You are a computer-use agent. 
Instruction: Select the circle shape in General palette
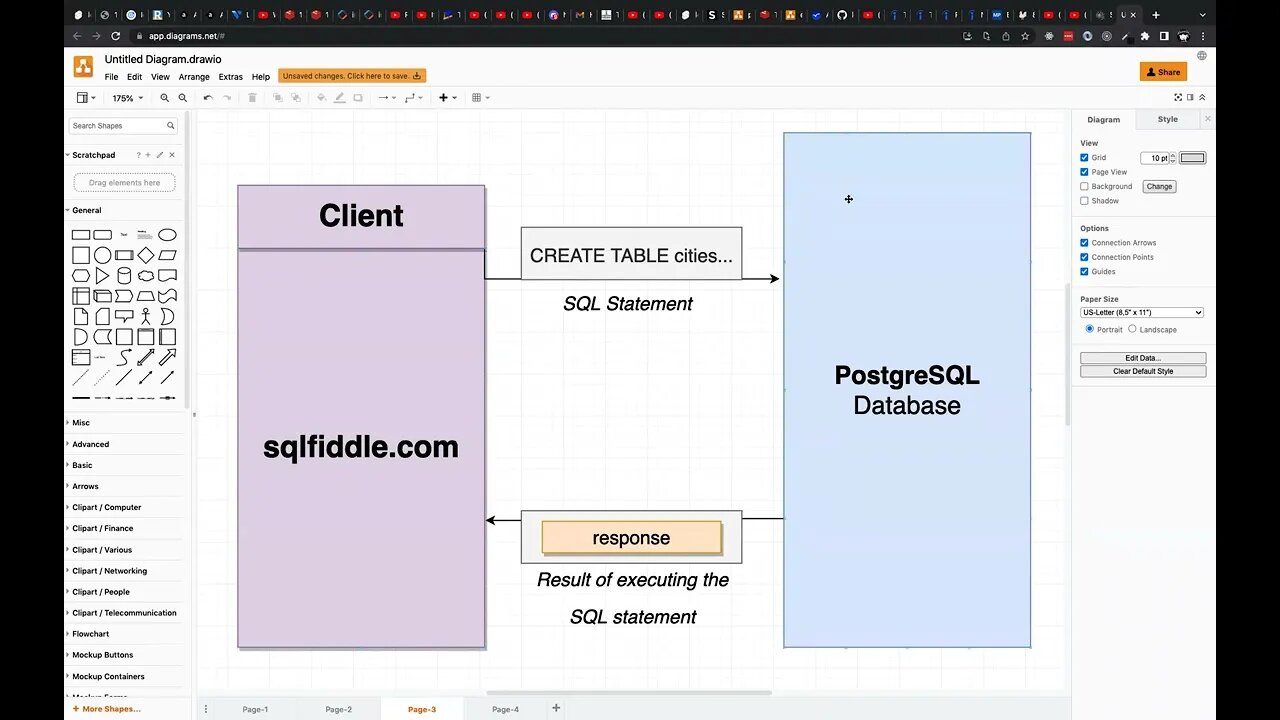(102, 255)
